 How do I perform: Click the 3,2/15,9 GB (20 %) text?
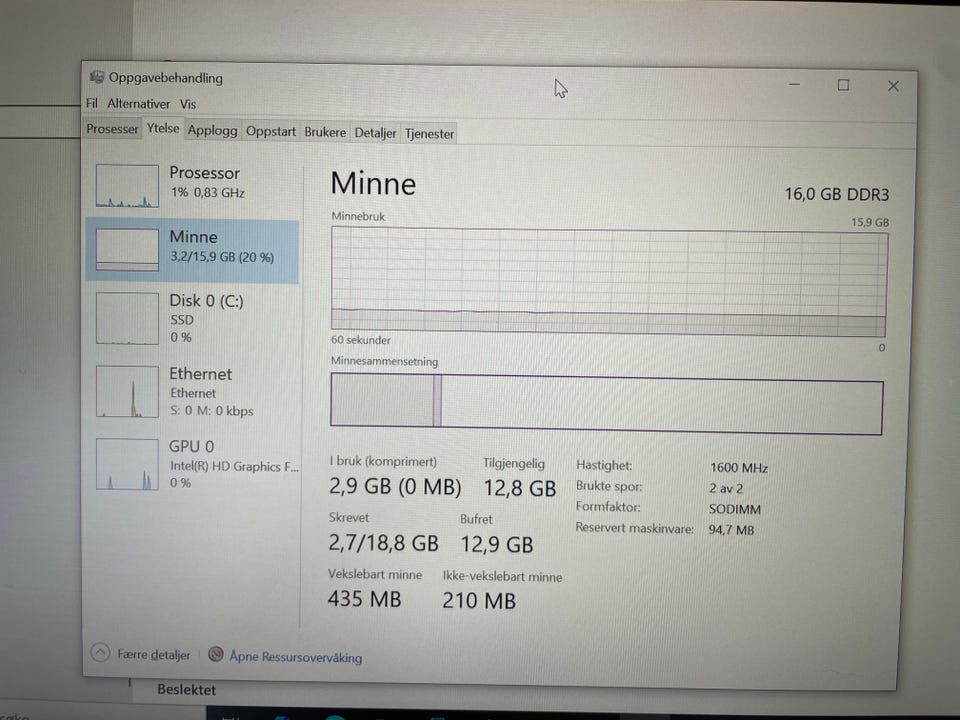coord(222,257)
